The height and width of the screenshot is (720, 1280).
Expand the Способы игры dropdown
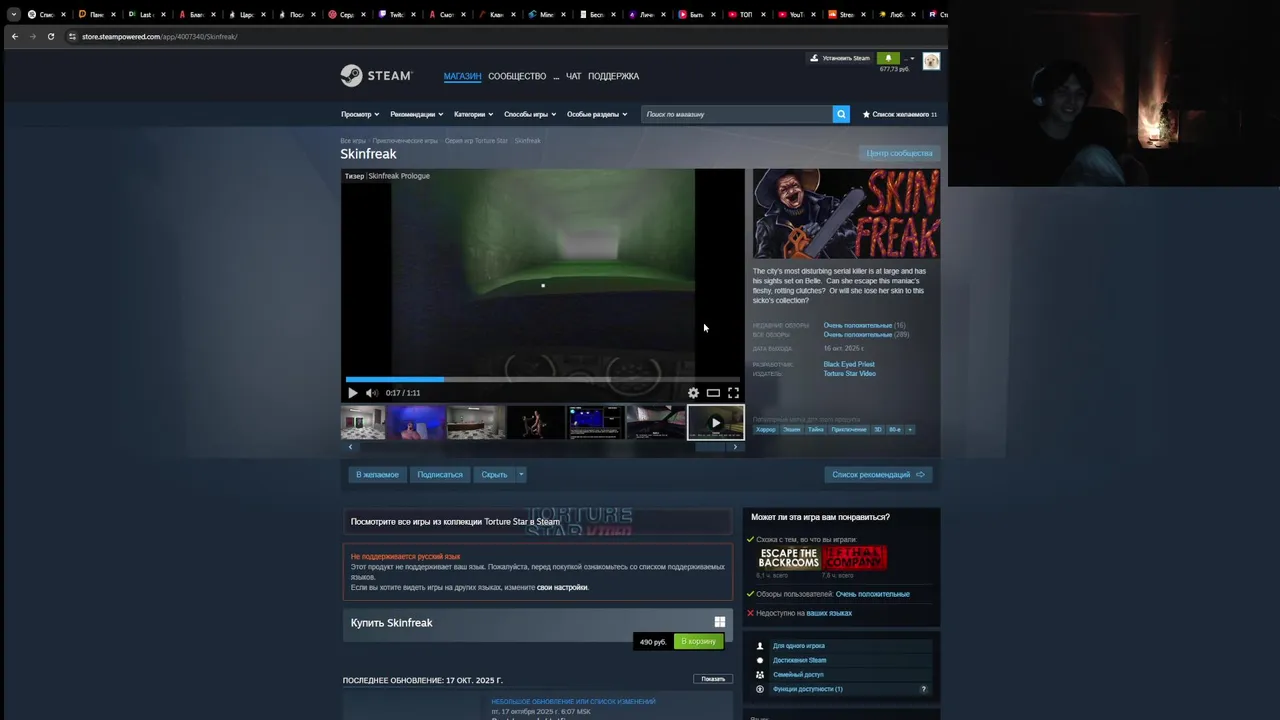tap(530, 114)
